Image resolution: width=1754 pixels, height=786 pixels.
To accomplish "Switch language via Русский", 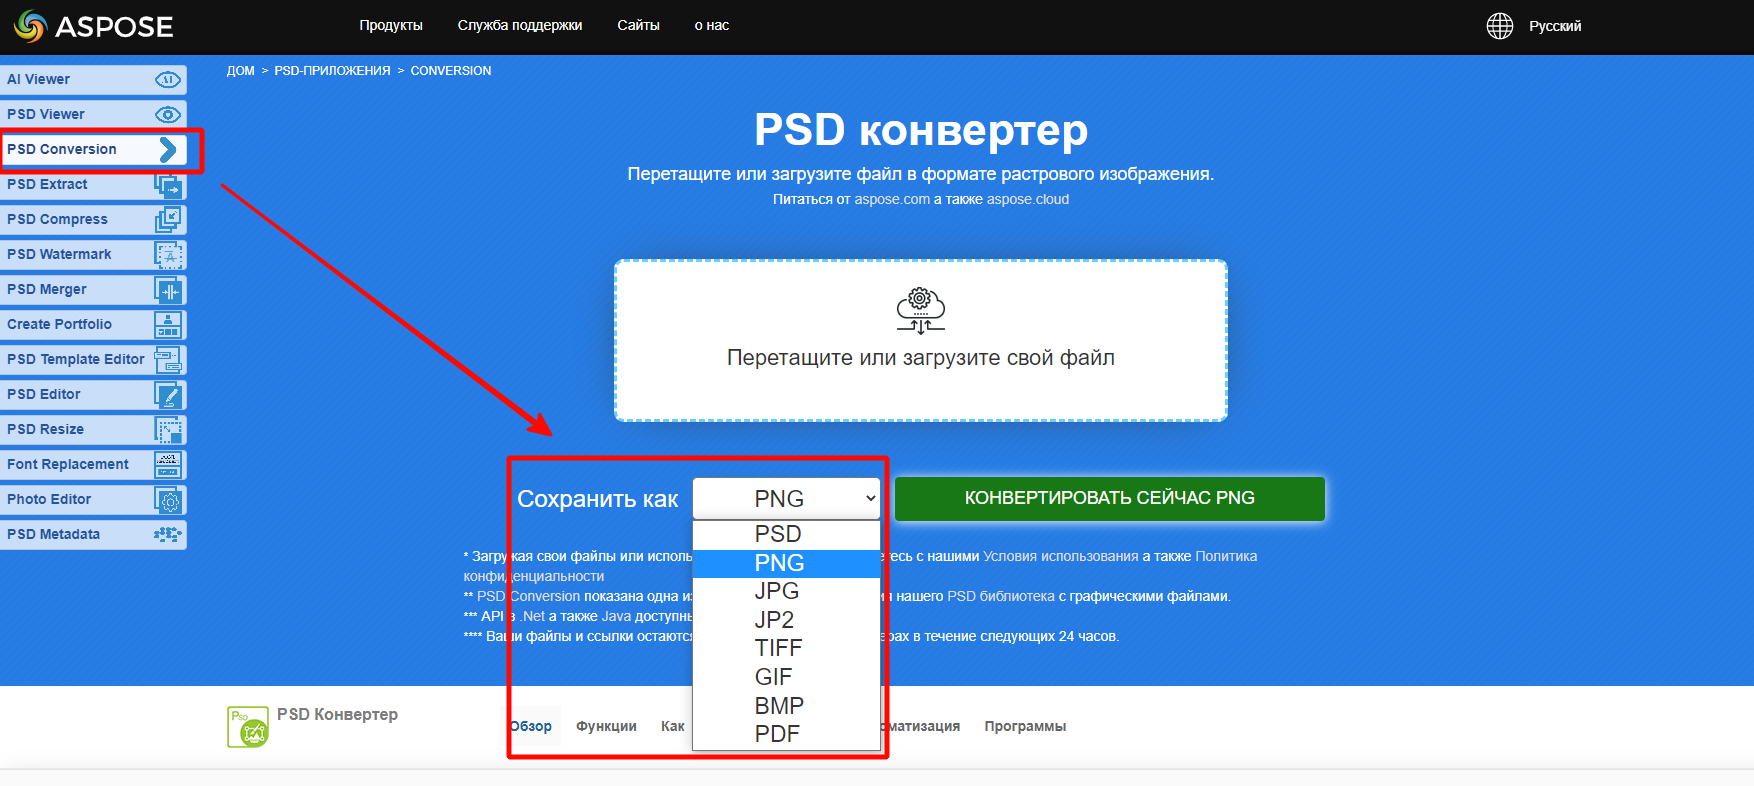I will (1555, 26).
